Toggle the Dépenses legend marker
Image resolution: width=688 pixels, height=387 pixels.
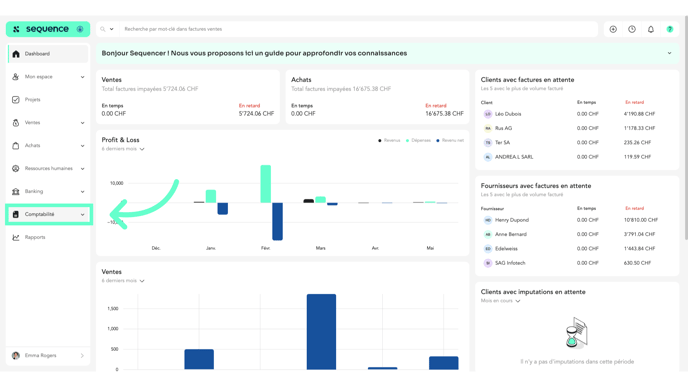(407, 140)
